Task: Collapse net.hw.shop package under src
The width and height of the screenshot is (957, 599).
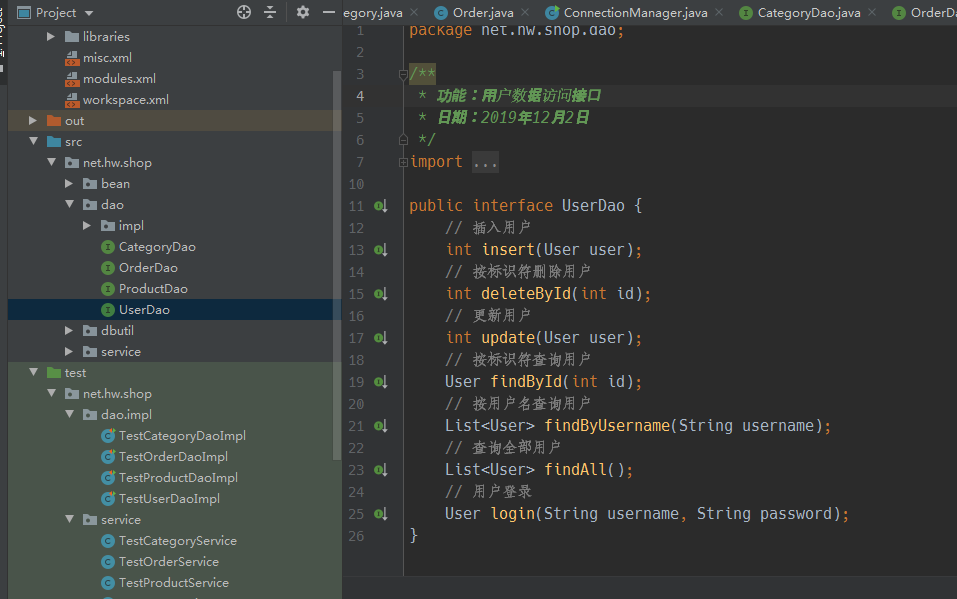Action: [51, 162]
